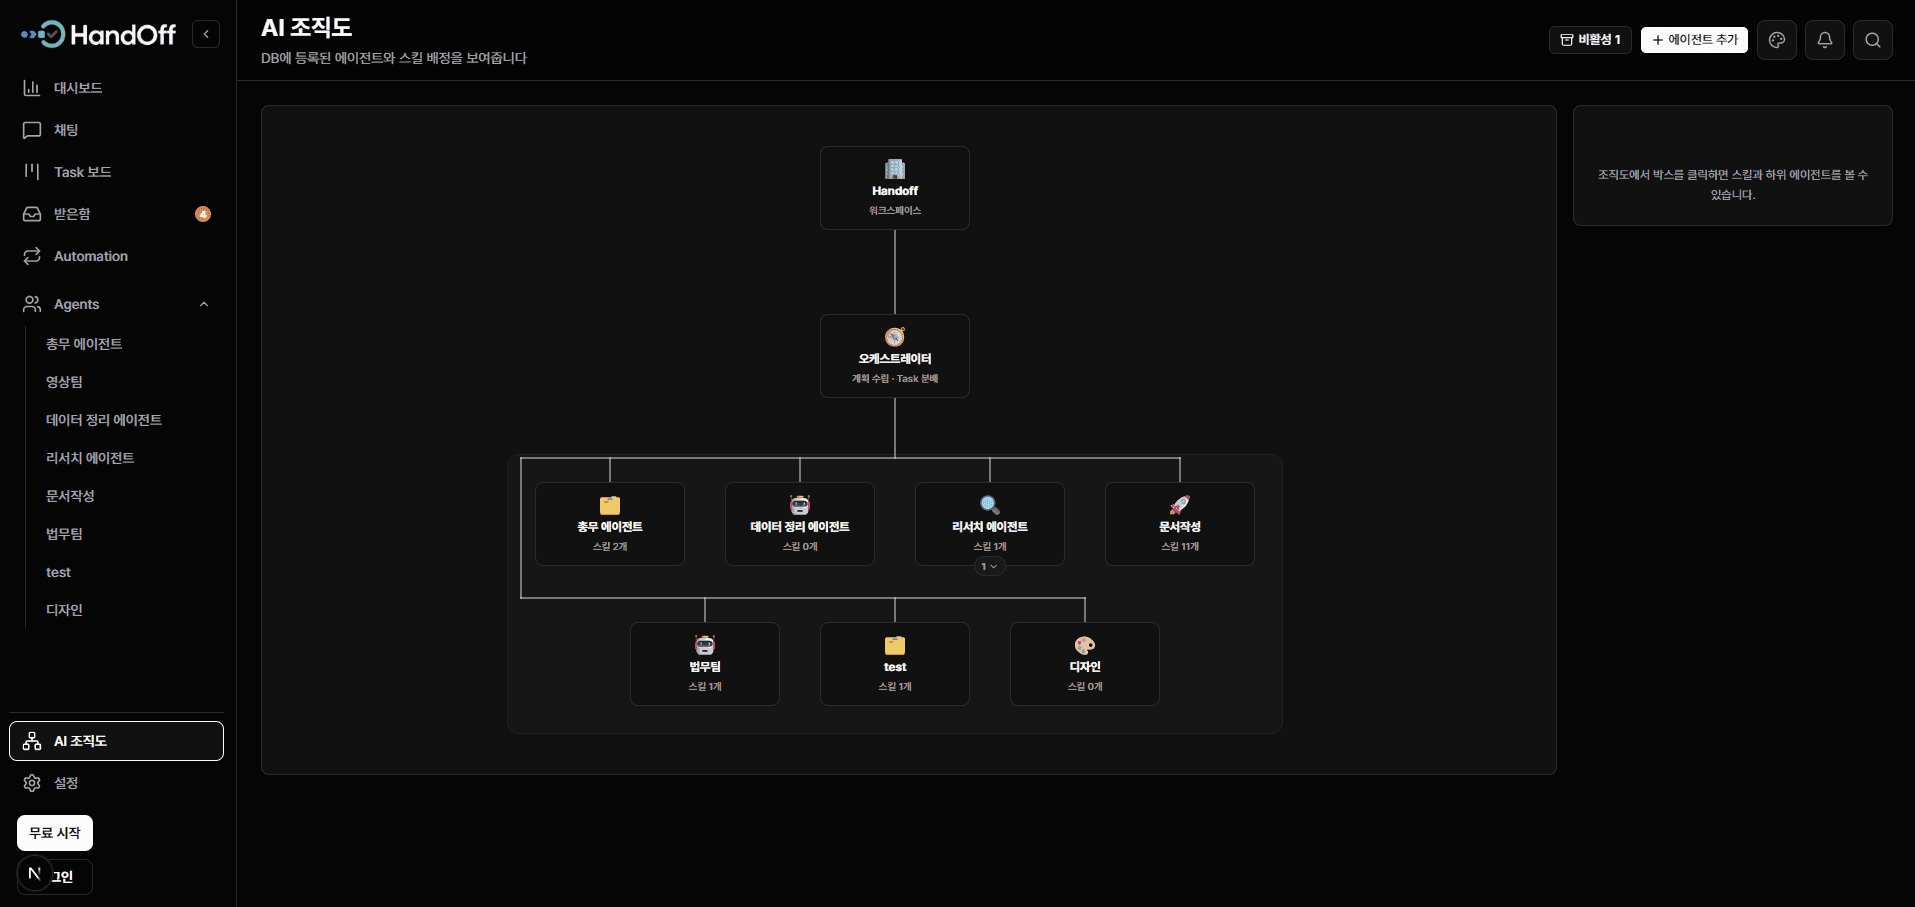This screenshot has height=907, width=1915.
Task: Click the round N badge at bottom left
Action: click(34, 874)
